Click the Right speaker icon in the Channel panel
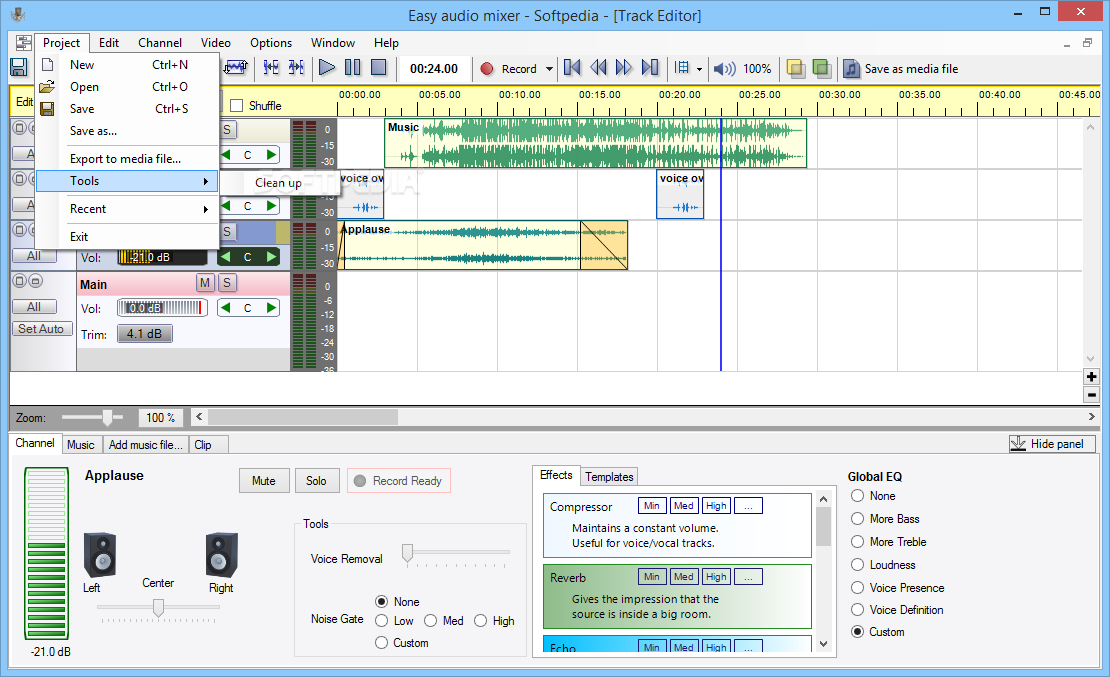The image size is (1110, 677). click(x=222, y=554)
